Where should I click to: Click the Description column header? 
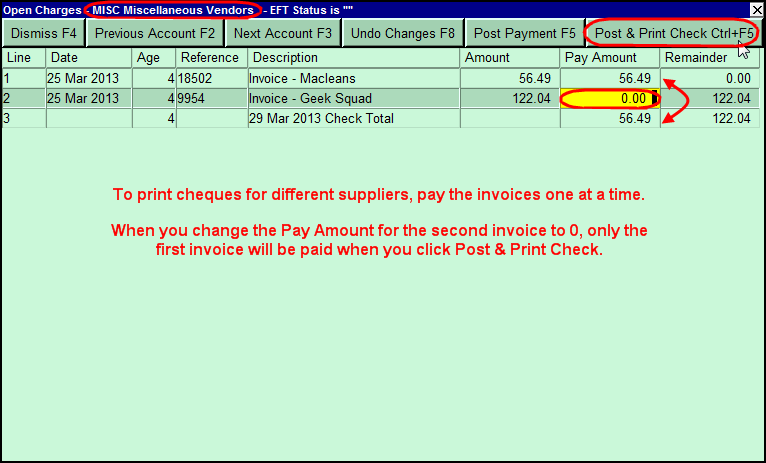[x=354, y=58]
